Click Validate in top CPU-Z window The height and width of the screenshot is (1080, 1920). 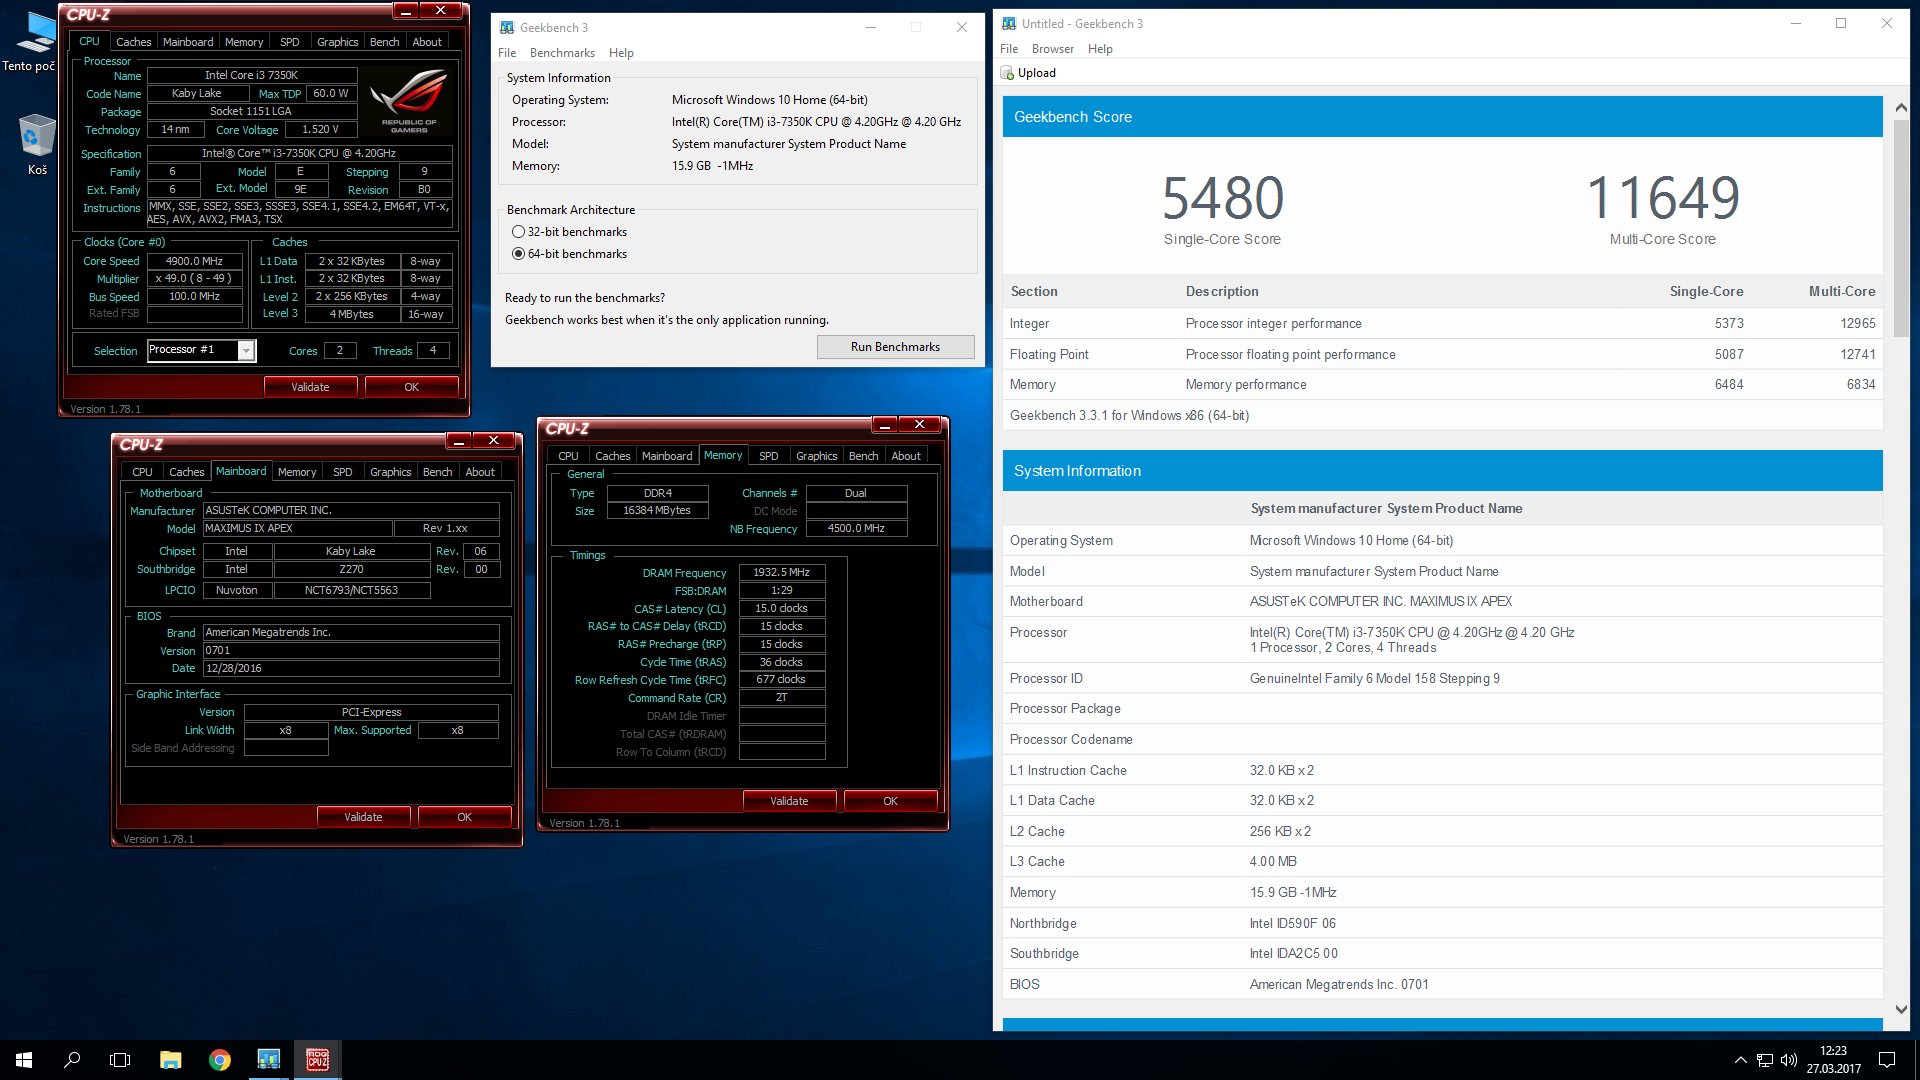(x=310, y=387)
